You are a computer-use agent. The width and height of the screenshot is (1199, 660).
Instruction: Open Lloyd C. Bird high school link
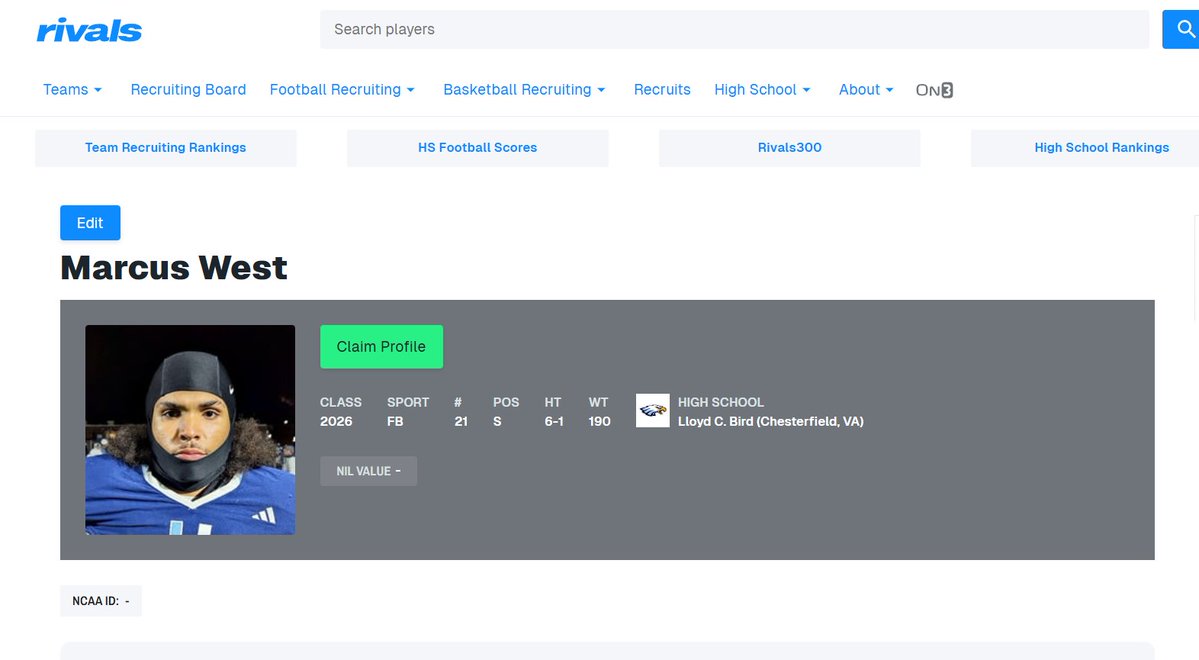coord(771,421)
